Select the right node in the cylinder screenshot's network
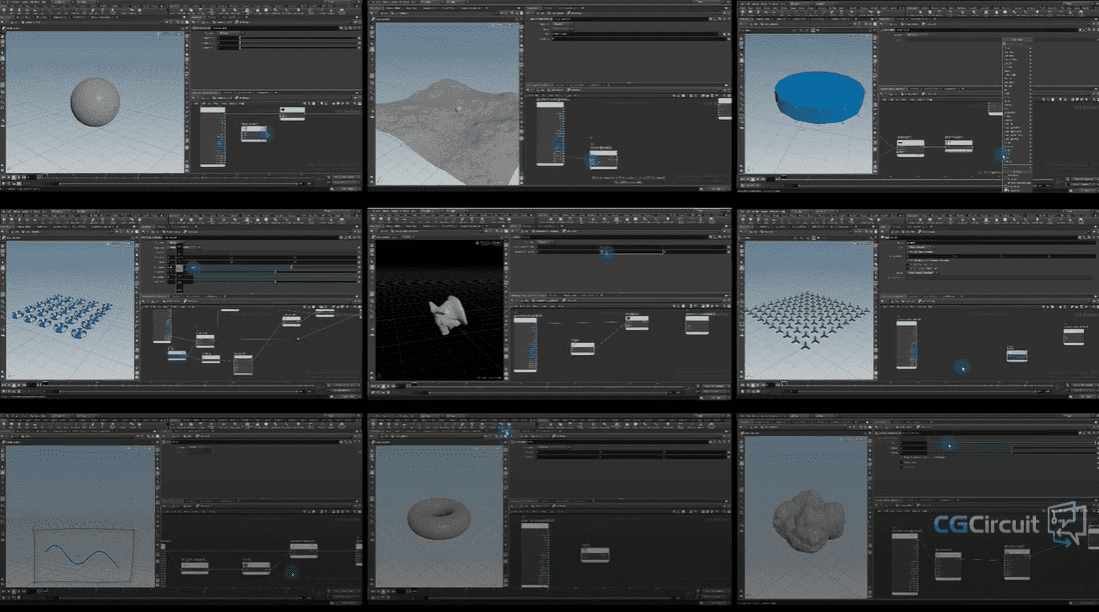Screen dimensions: 1099x612 click(958, 145)
